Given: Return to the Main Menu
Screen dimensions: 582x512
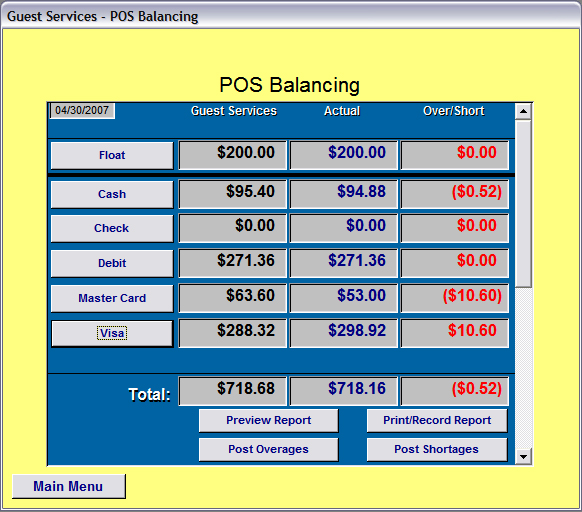Looking at the screenshot, I should coord(69,486).
